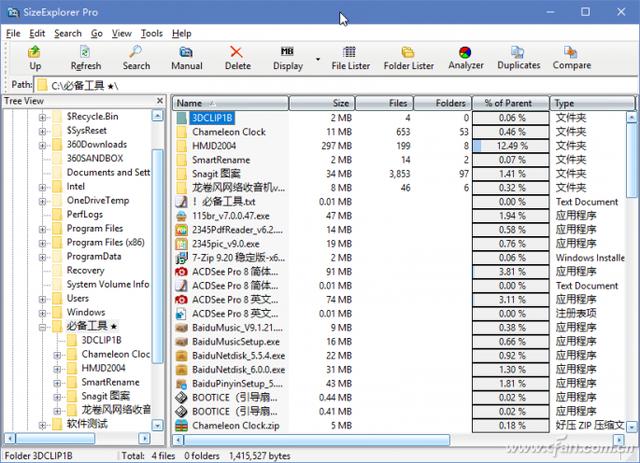Viewport: 640px width, 463px height.
Task: Click the red Delete icon
Action: point(237,52)
